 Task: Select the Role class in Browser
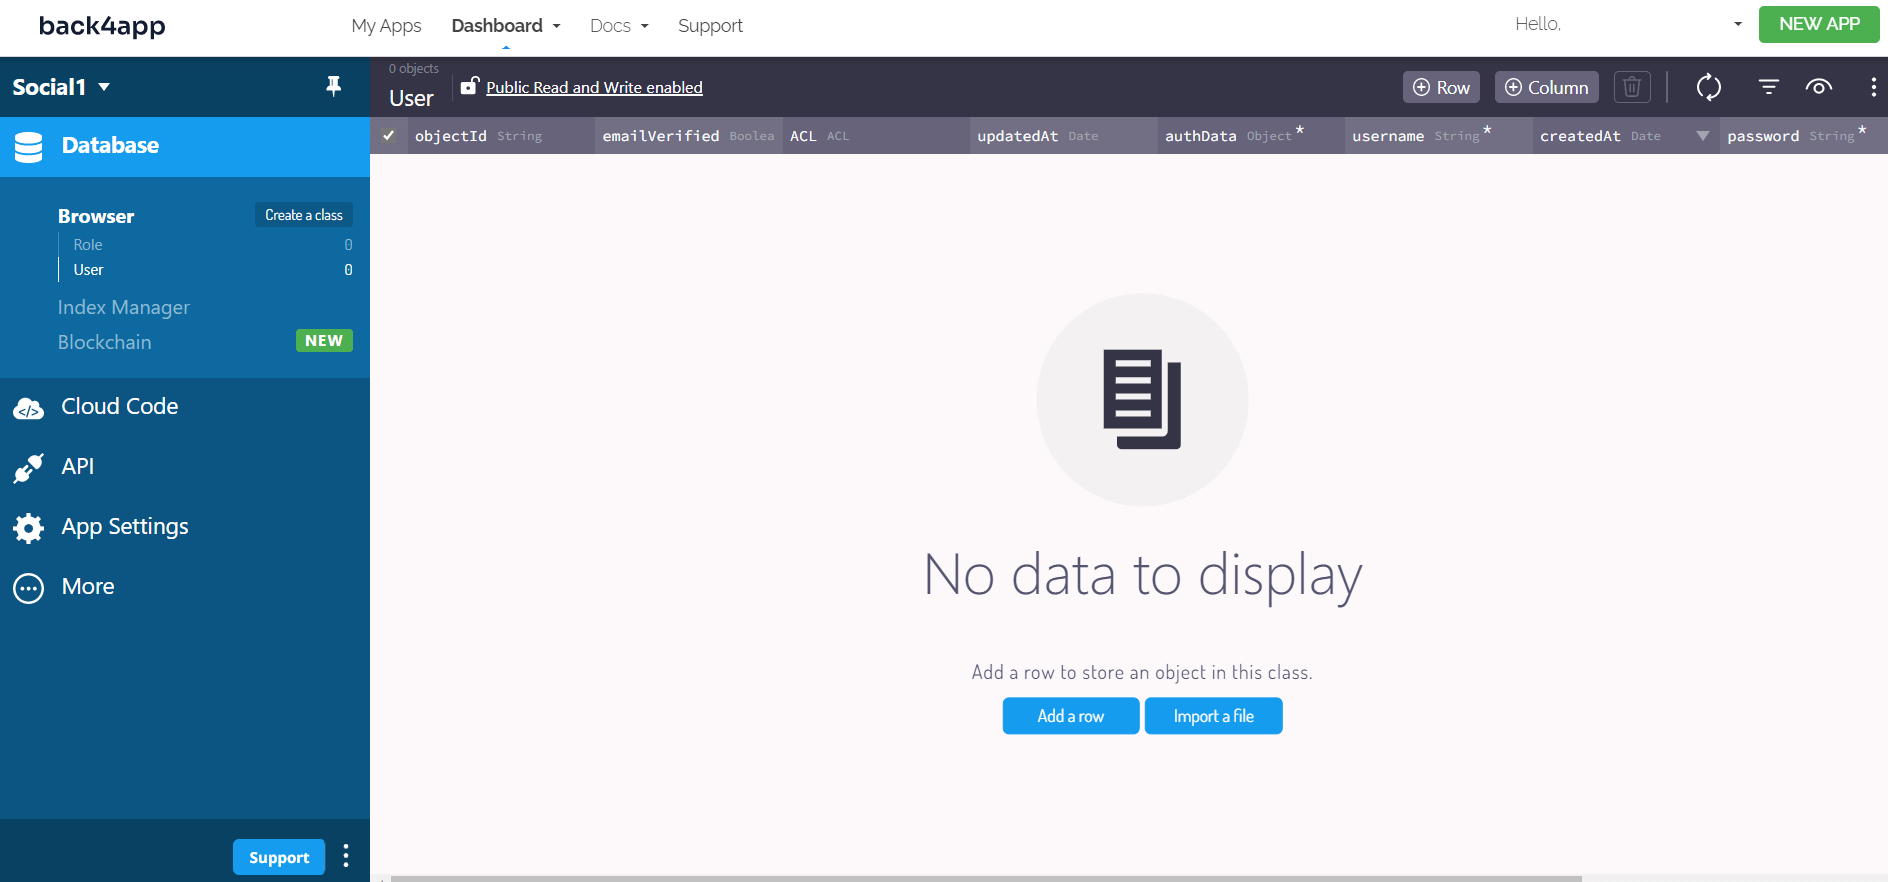coord(88,245)
